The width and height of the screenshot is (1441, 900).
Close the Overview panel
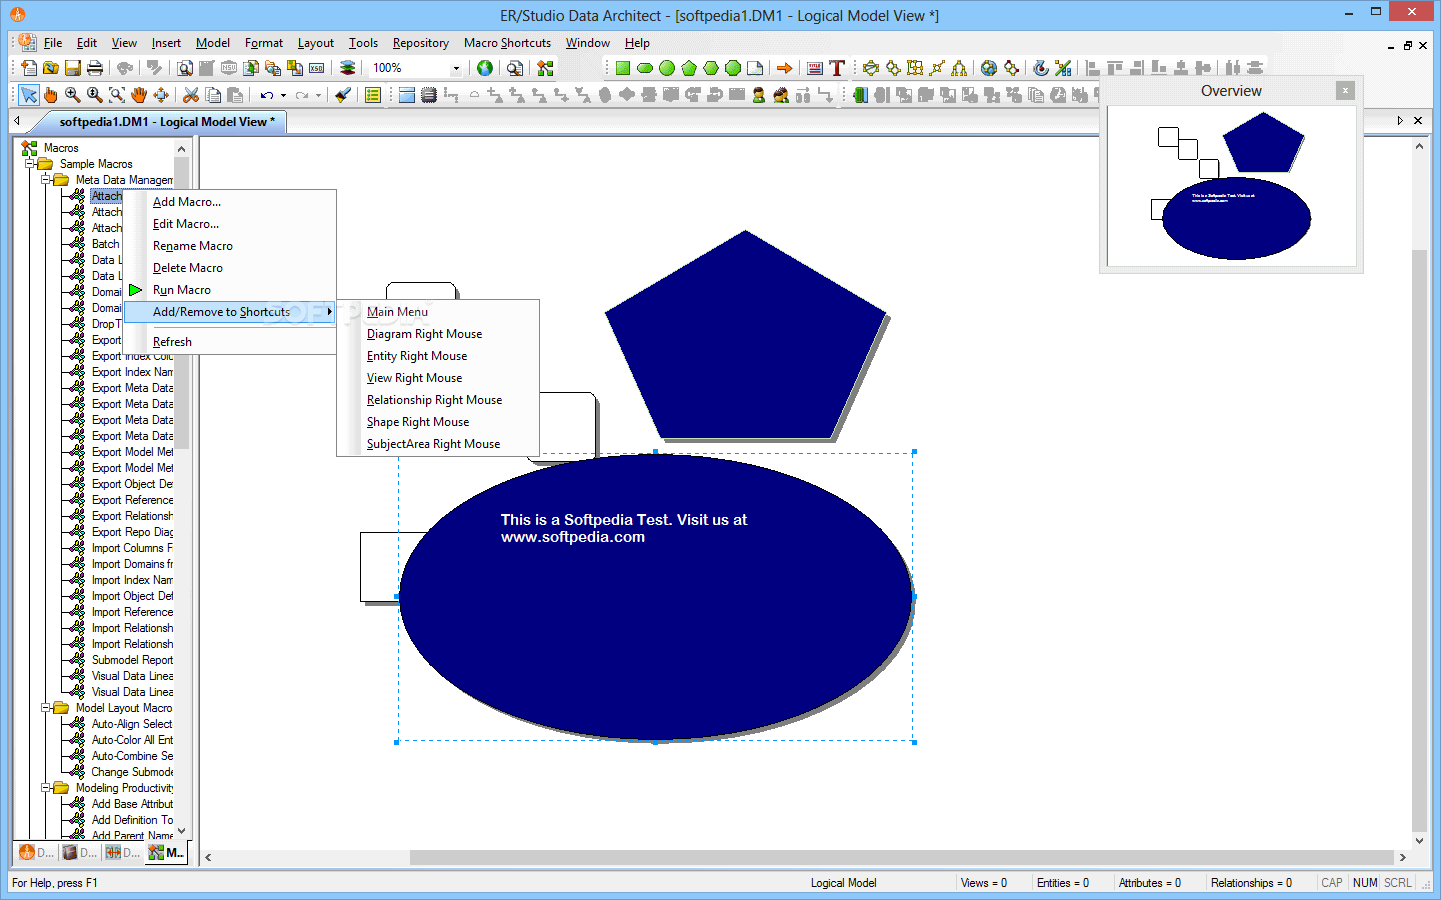(1345, 90)
